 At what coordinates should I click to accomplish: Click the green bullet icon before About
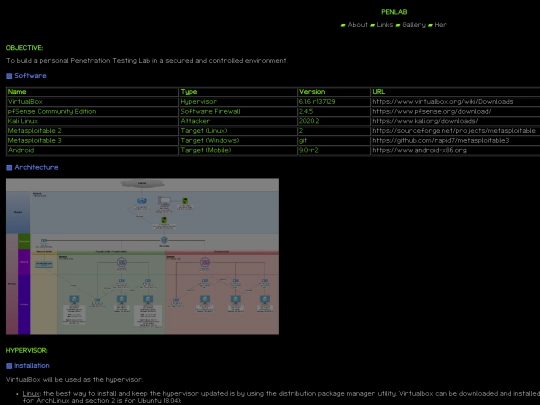click(x=343, y=25)
